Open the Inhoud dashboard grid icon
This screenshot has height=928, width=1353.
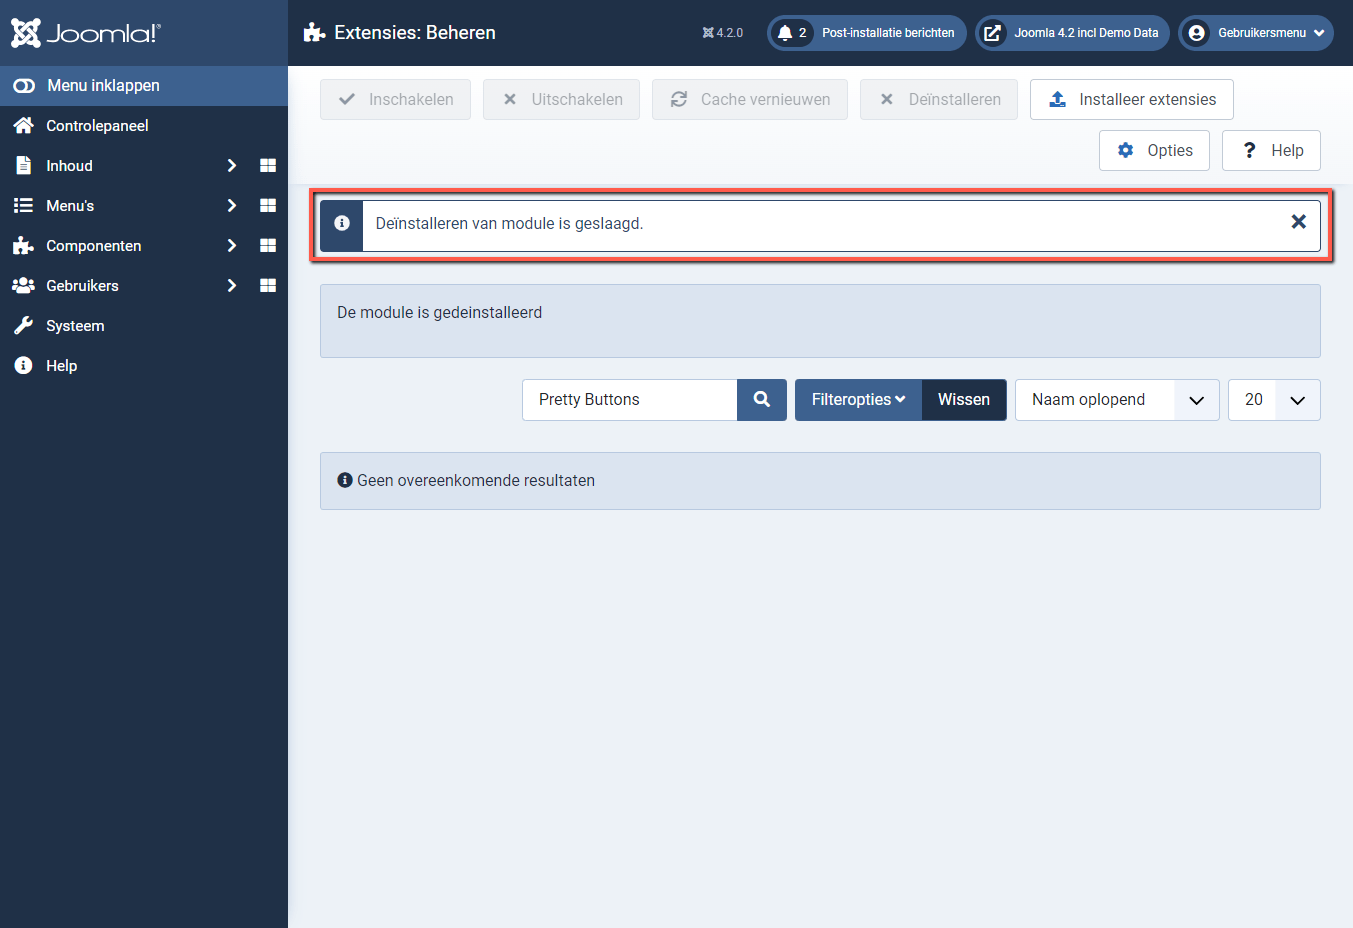pos(267,165)
